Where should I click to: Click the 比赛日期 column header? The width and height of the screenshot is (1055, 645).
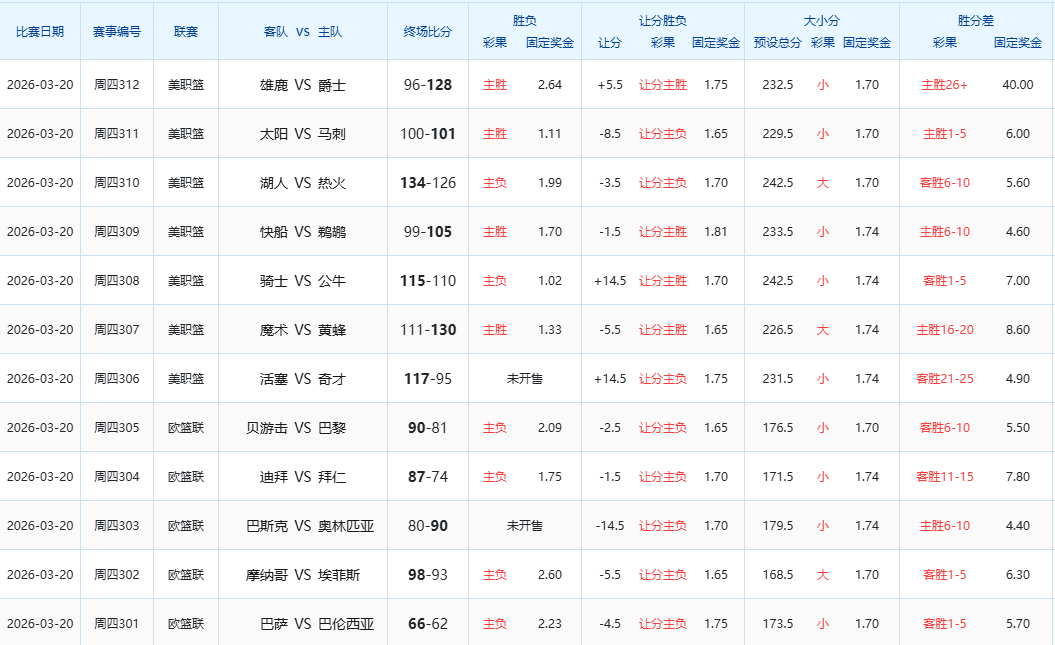[x=40, y=31]
